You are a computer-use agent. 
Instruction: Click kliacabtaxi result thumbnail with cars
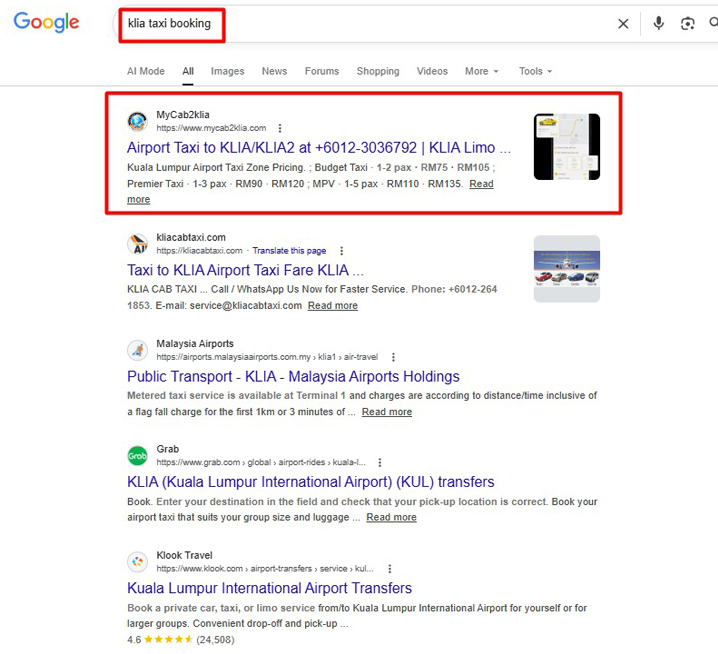coord(567,269)
